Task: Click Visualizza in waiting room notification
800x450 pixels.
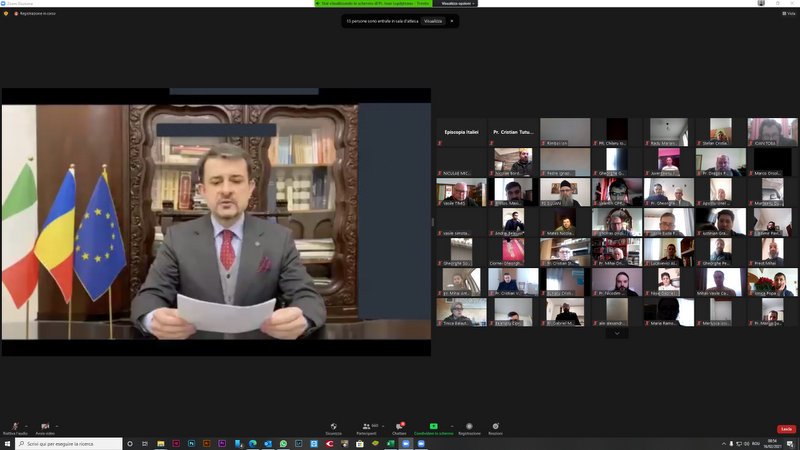Action: click(x=432, y=20)
